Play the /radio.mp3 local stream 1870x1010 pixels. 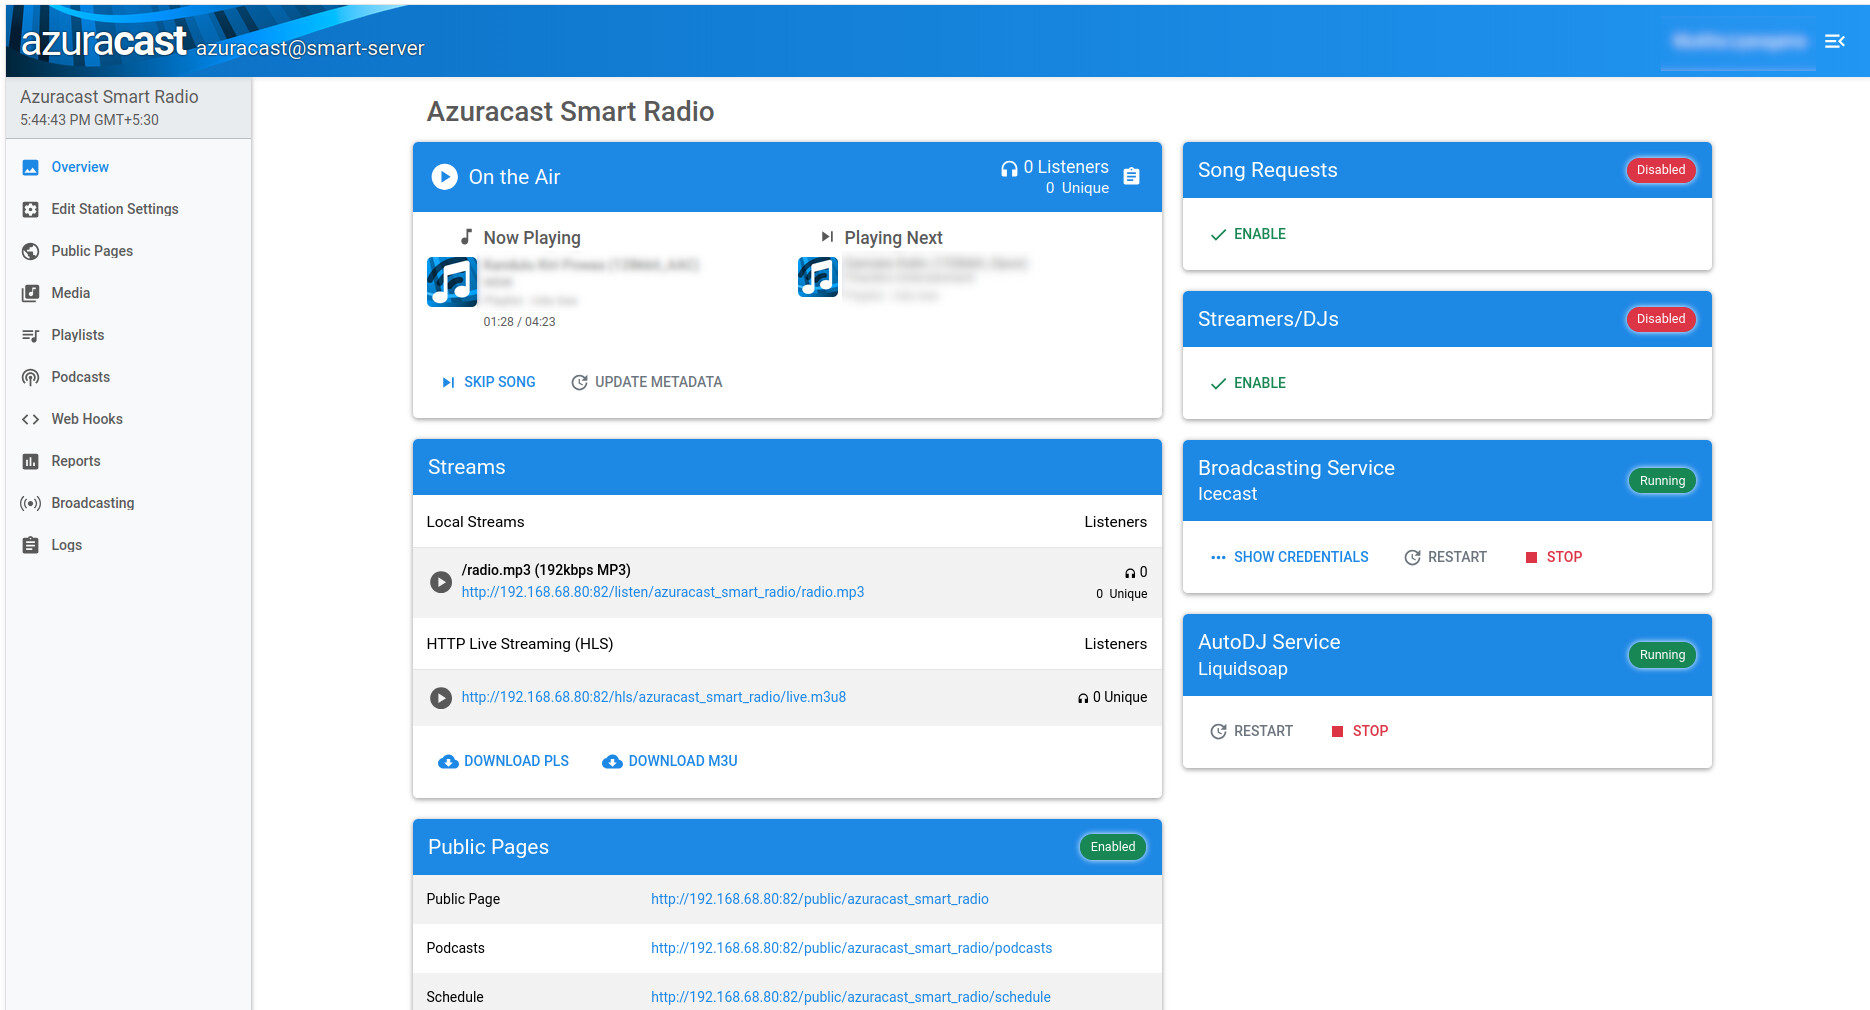[x=441, y=582]
